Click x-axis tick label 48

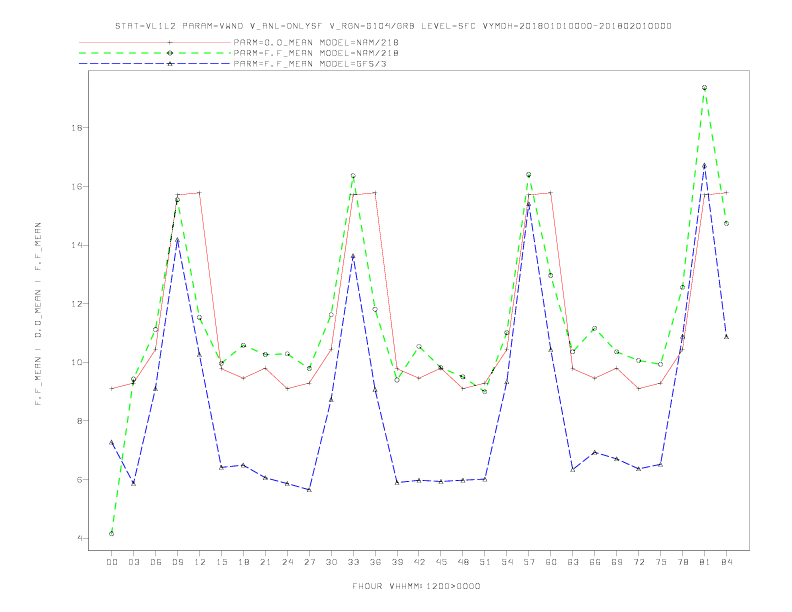pos(463,562)
